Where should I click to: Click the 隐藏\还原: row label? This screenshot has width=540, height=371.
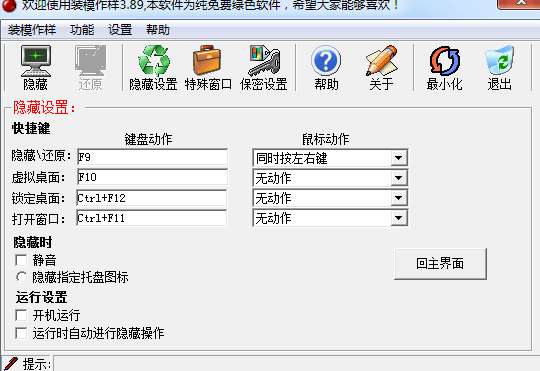click(x=41, y=156)
